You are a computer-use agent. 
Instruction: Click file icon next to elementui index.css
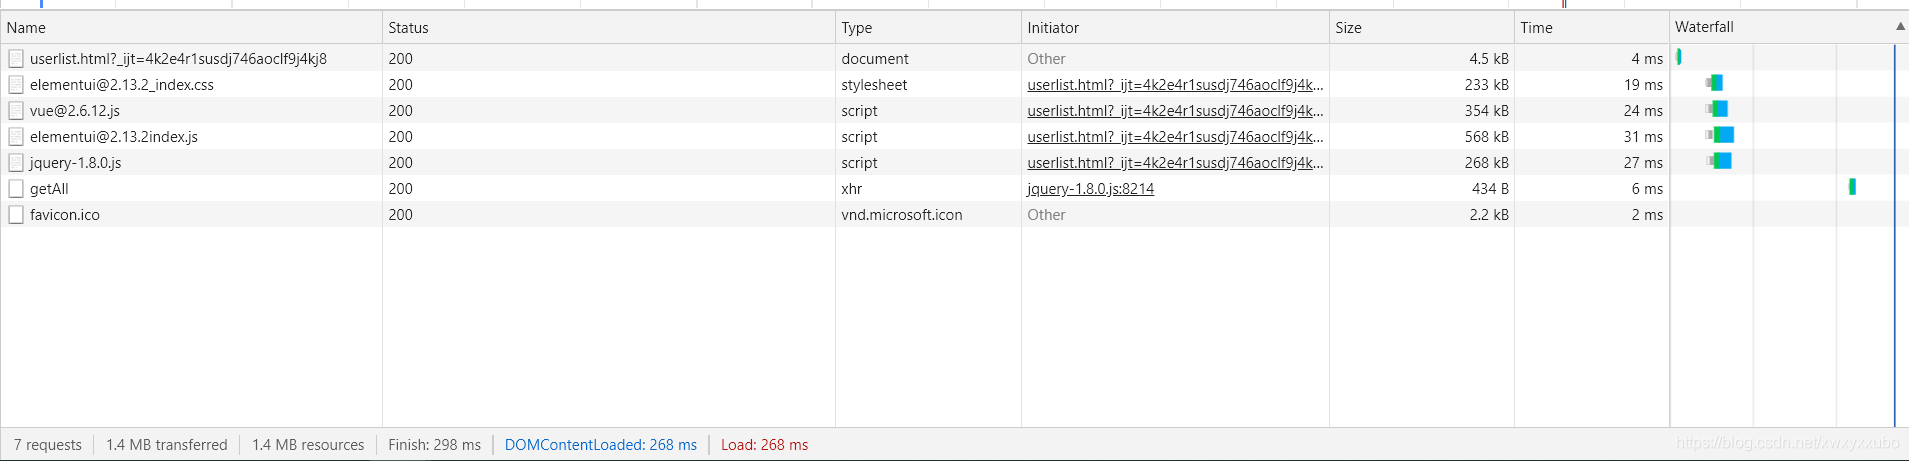16,85
